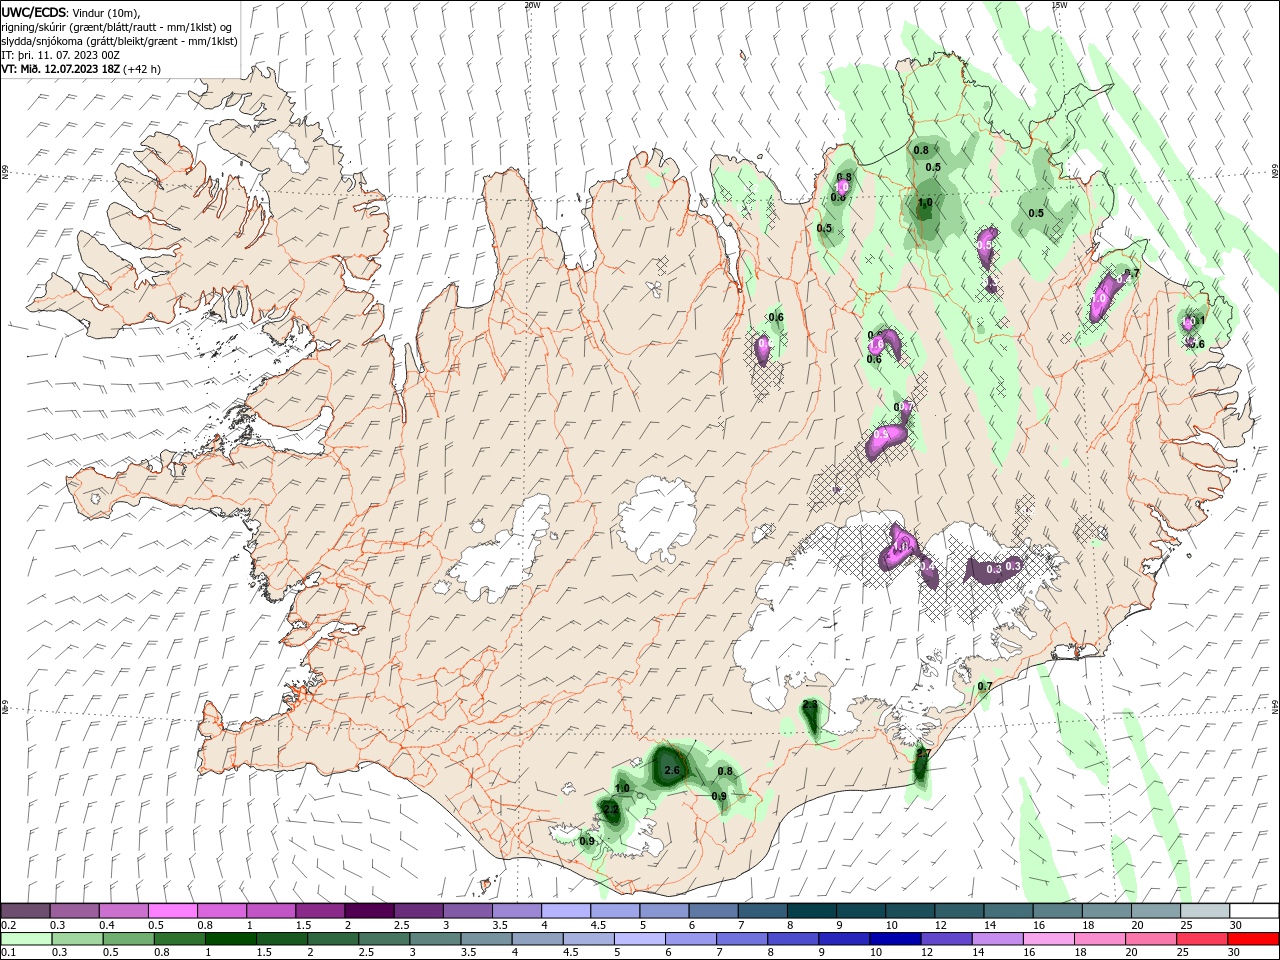Select the bright pink 0.5–0.8 snow swatch
Image resolution: width=1280 pixels, height=960 pixels.
click(x=172, y=911)
